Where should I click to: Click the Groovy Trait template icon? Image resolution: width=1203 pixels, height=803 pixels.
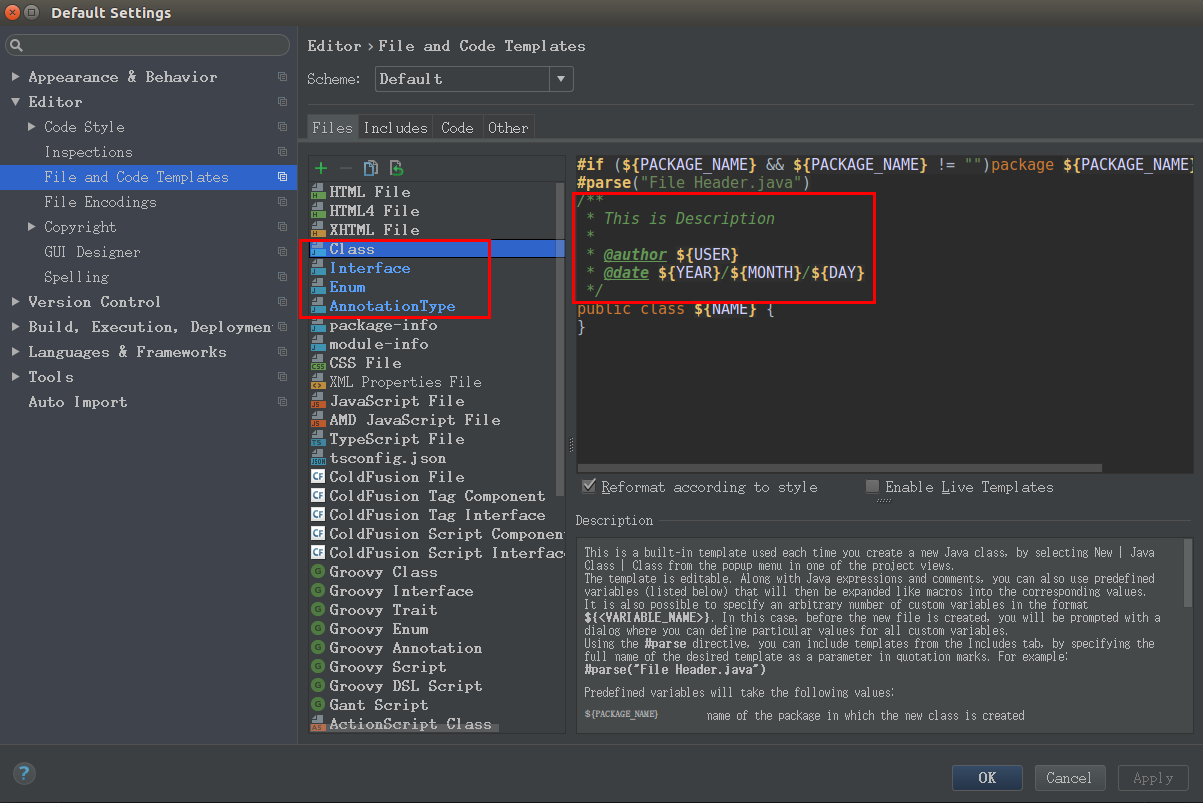(318, 609)
